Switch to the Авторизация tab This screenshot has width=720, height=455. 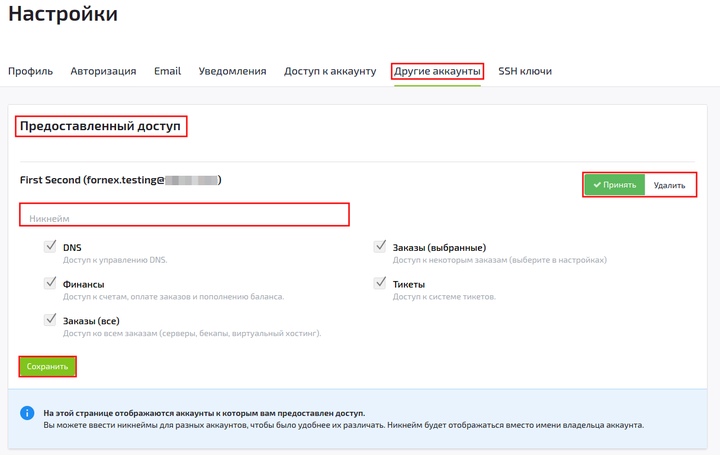click(103, 71)
